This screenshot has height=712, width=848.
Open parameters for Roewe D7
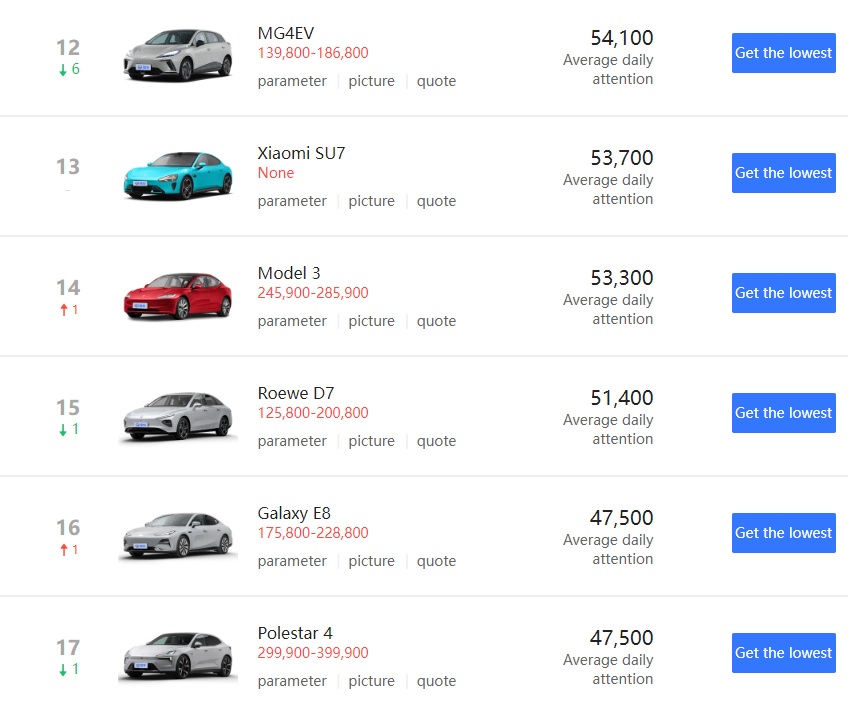(292, 441)
